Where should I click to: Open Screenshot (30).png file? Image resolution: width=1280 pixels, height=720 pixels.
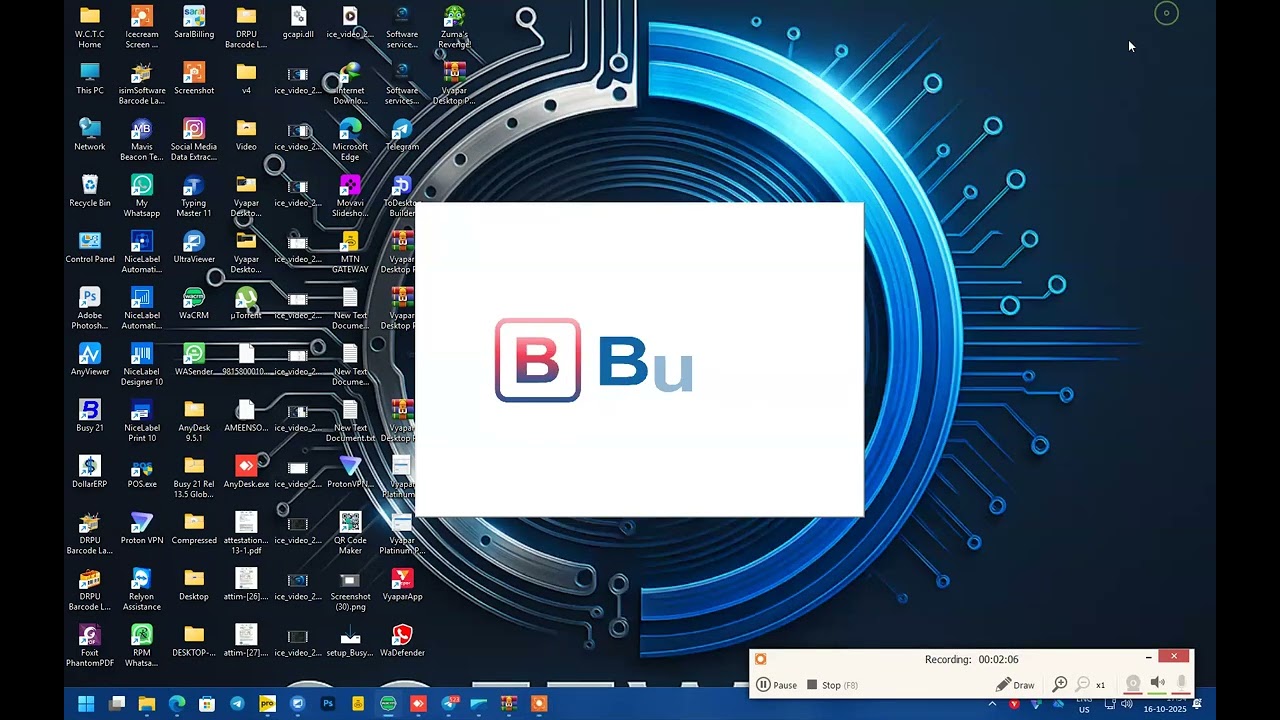[x=350, y=588]
